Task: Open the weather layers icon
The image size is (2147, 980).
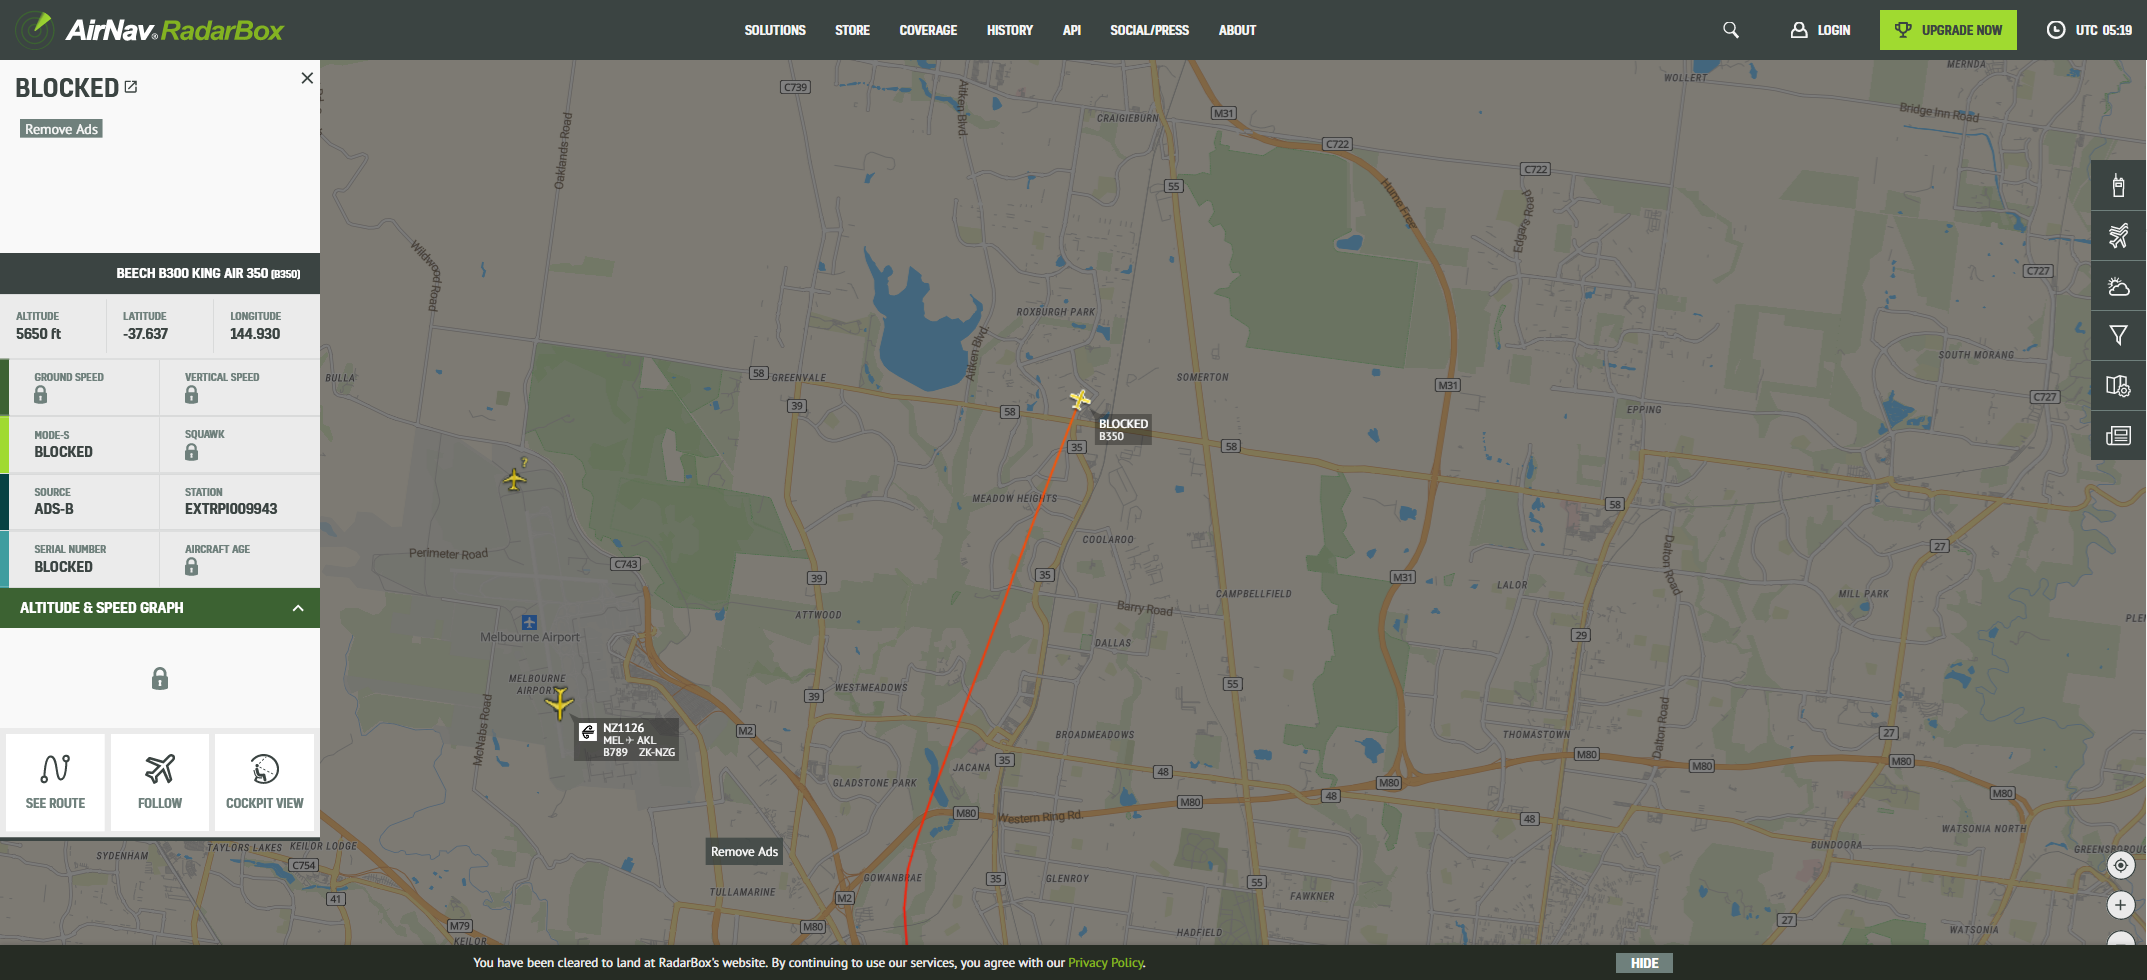Action: [x=2118, y=286]
